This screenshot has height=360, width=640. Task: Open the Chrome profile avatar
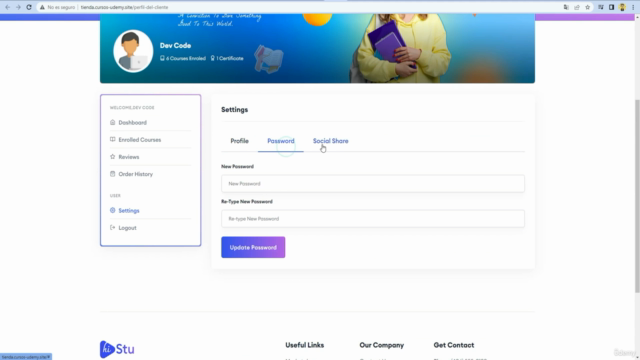pyautogui.click(x=622, y=7)
